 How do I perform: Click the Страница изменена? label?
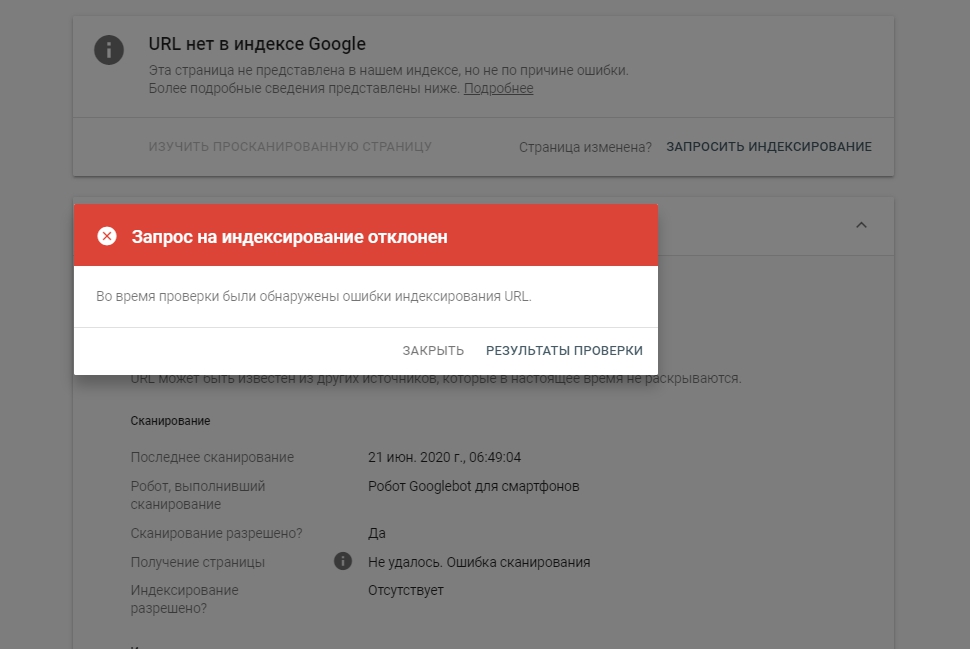click(x=585, y=147)
